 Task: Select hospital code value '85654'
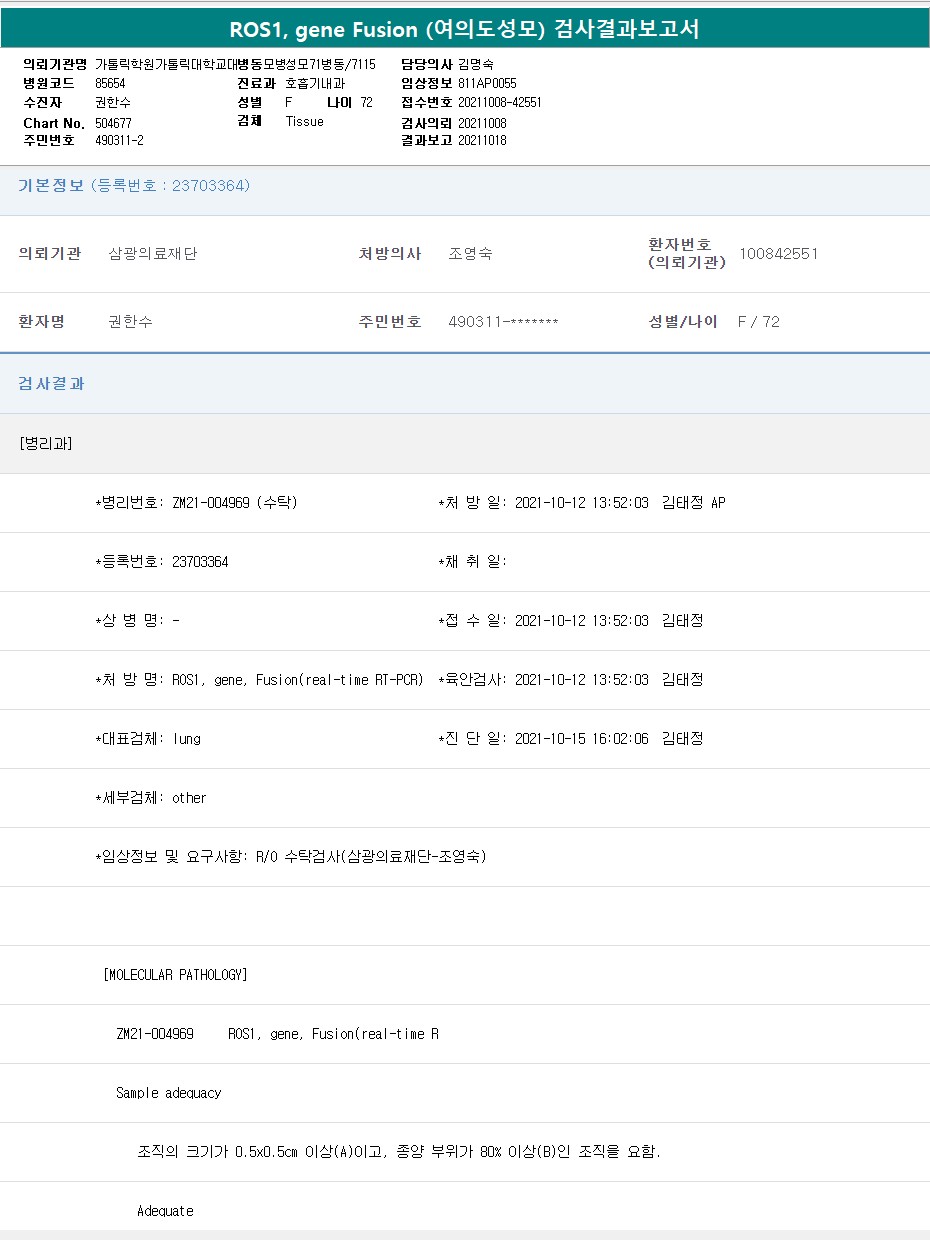point(110,83)
